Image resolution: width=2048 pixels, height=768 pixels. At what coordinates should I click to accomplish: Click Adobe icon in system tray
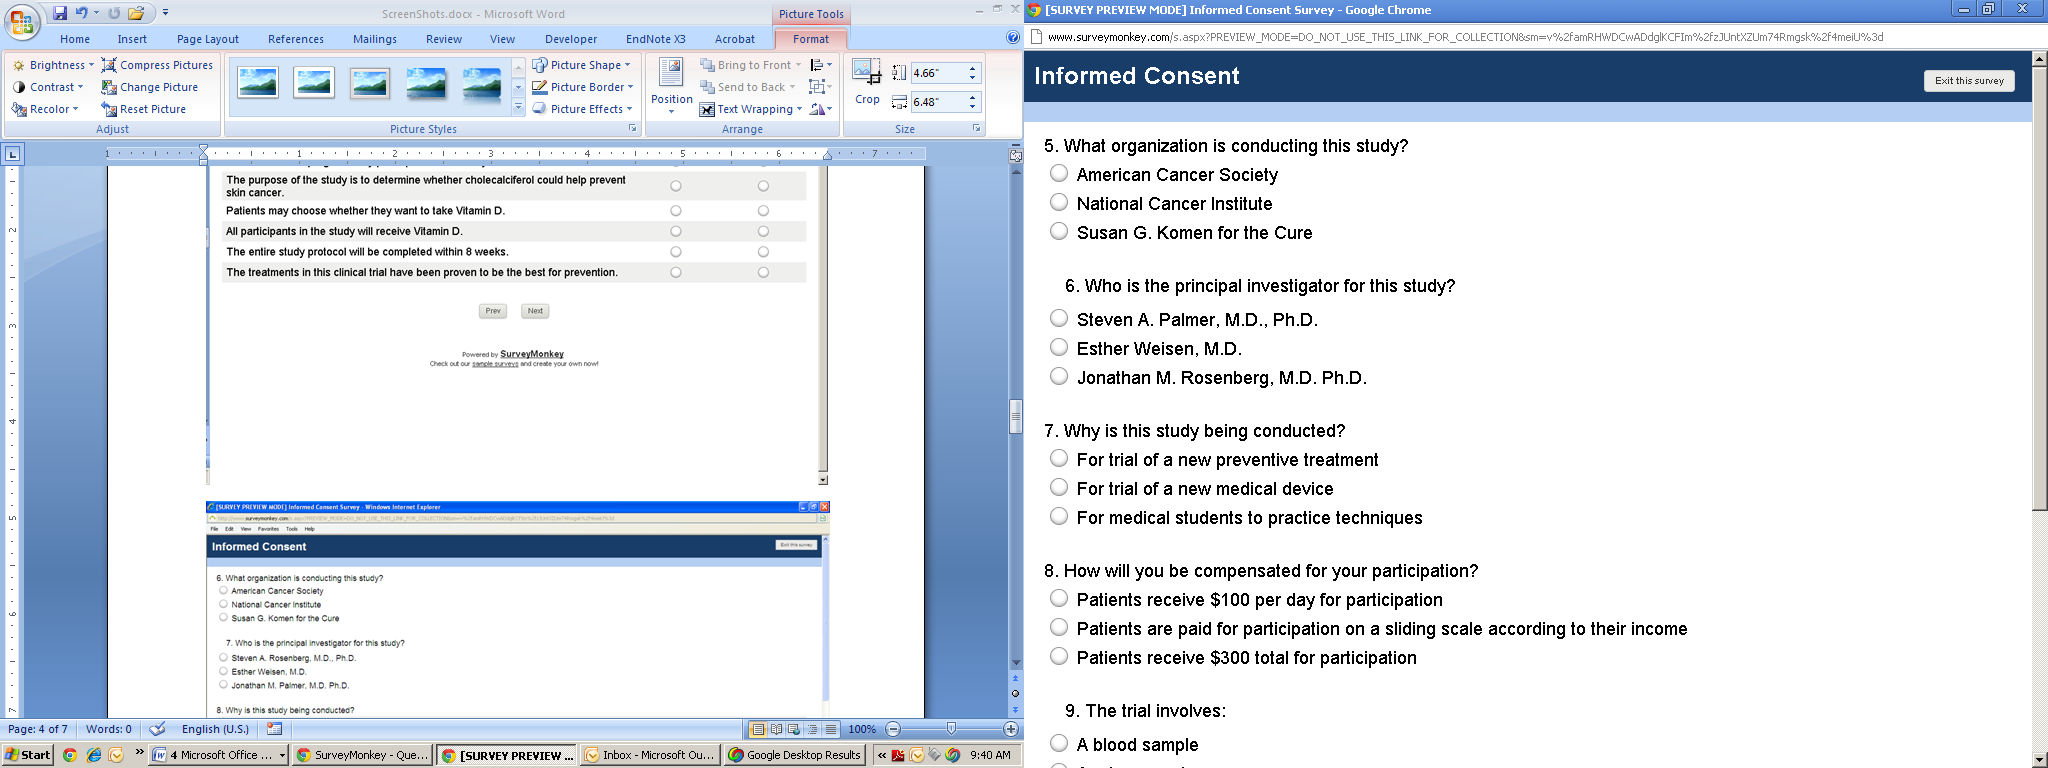pos(898,755)
